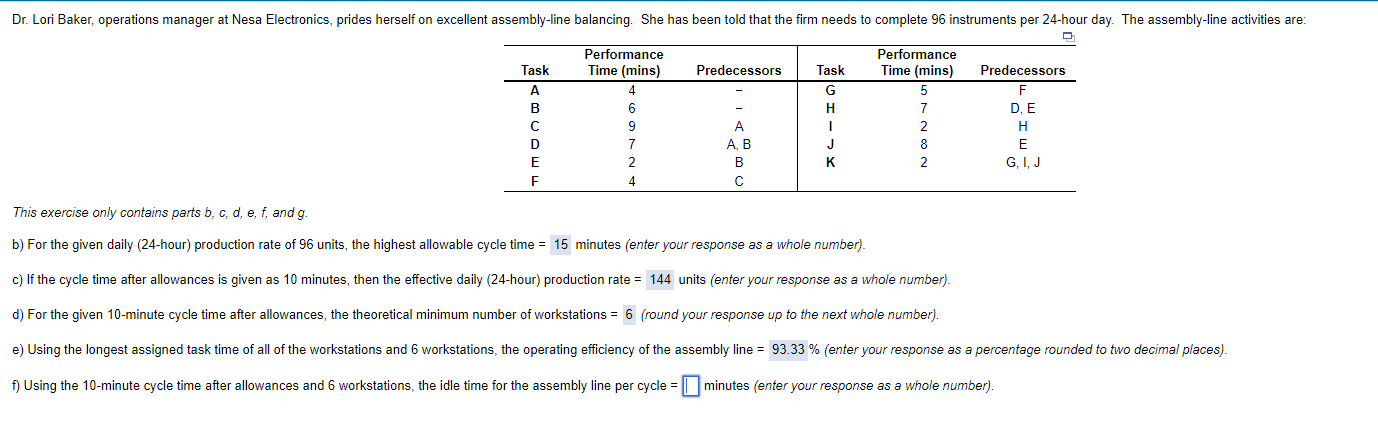Click task F row label
The width and height of the screenshot is (1378, 435).
point(535,181)
